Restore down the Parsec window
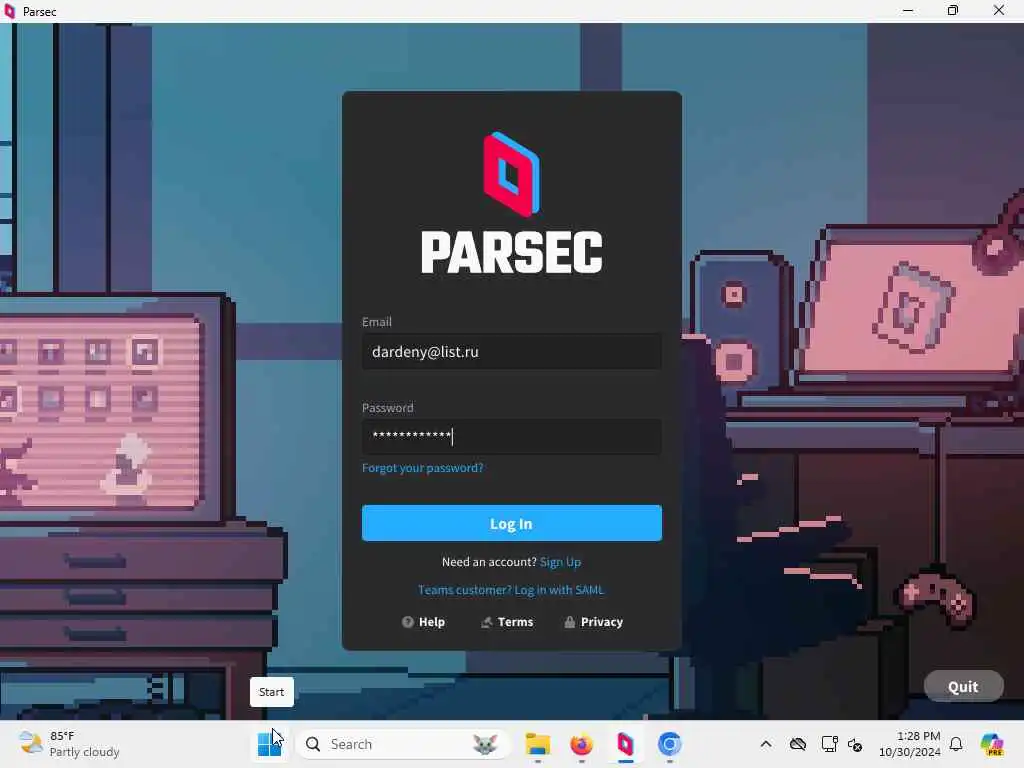The image size is (1024, 768). click(x=953, y=10)
